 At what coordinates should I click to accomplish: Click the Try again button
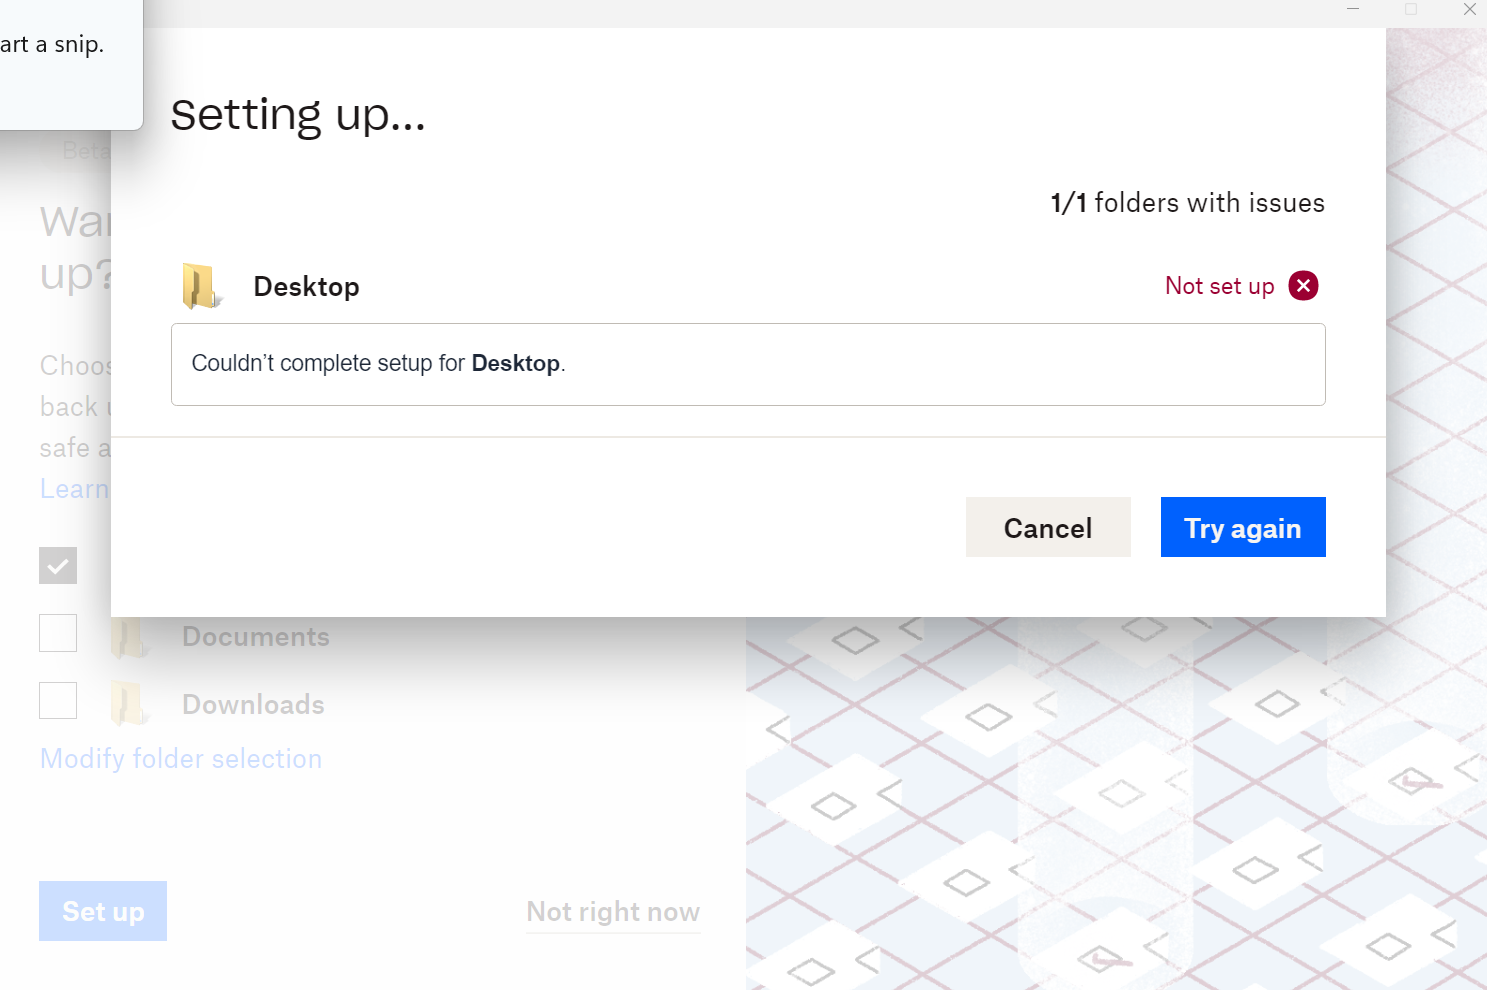tap(1242, 527)
